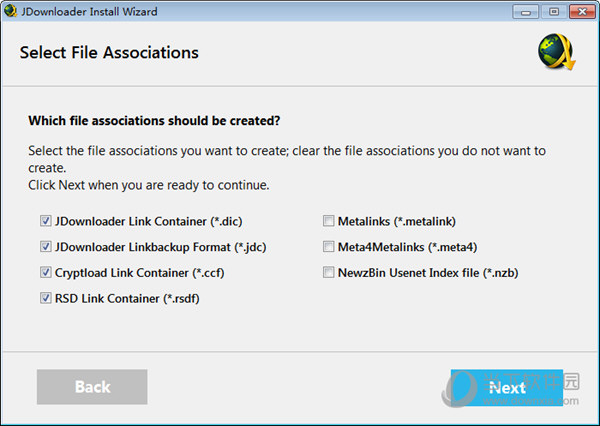Maximize the Install Wizard window
Screen dimensions: 600x426
pyautogui.click(x=554, y=12)
